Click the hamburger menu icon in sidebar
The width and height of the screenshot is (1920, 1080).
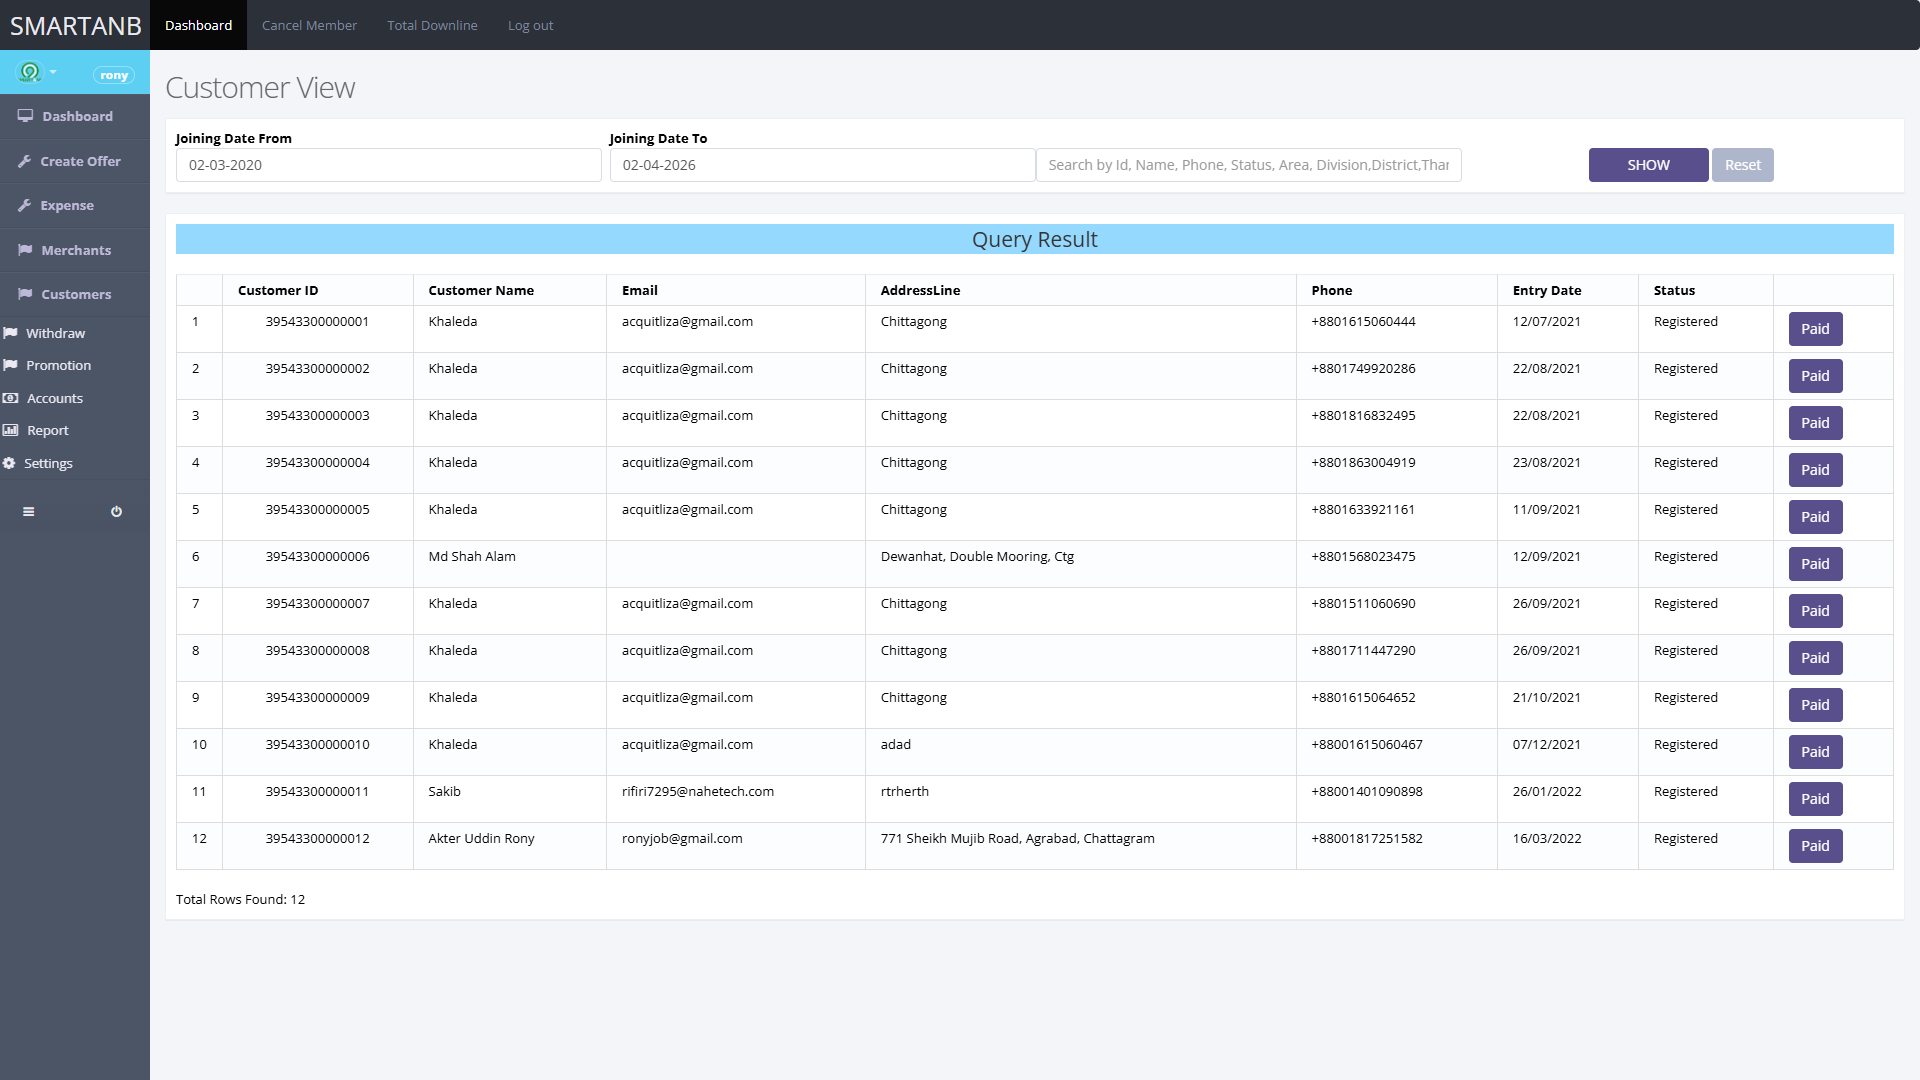pos(28,511)
